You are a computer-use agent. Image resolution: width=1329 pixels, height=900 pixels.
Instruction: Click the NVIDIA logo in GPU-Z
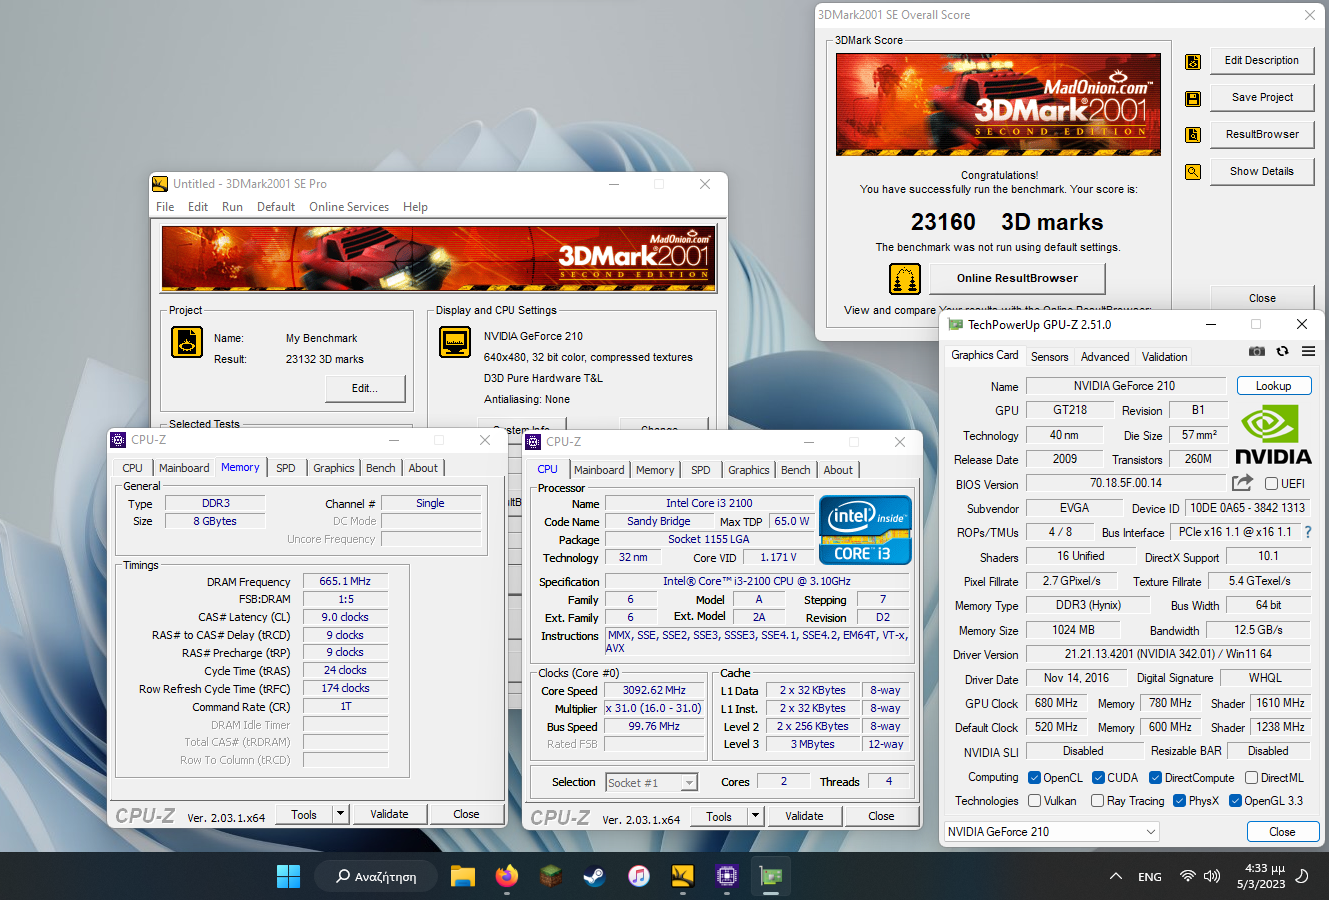(x=1273, y=434)
